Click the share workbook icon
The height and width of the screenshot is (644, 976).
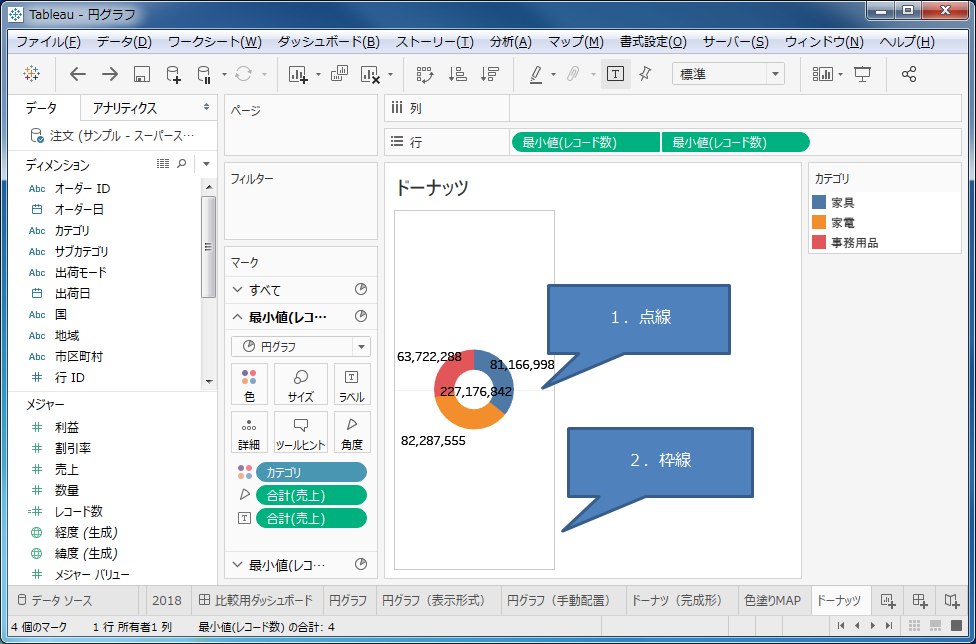tap(908, 74)
